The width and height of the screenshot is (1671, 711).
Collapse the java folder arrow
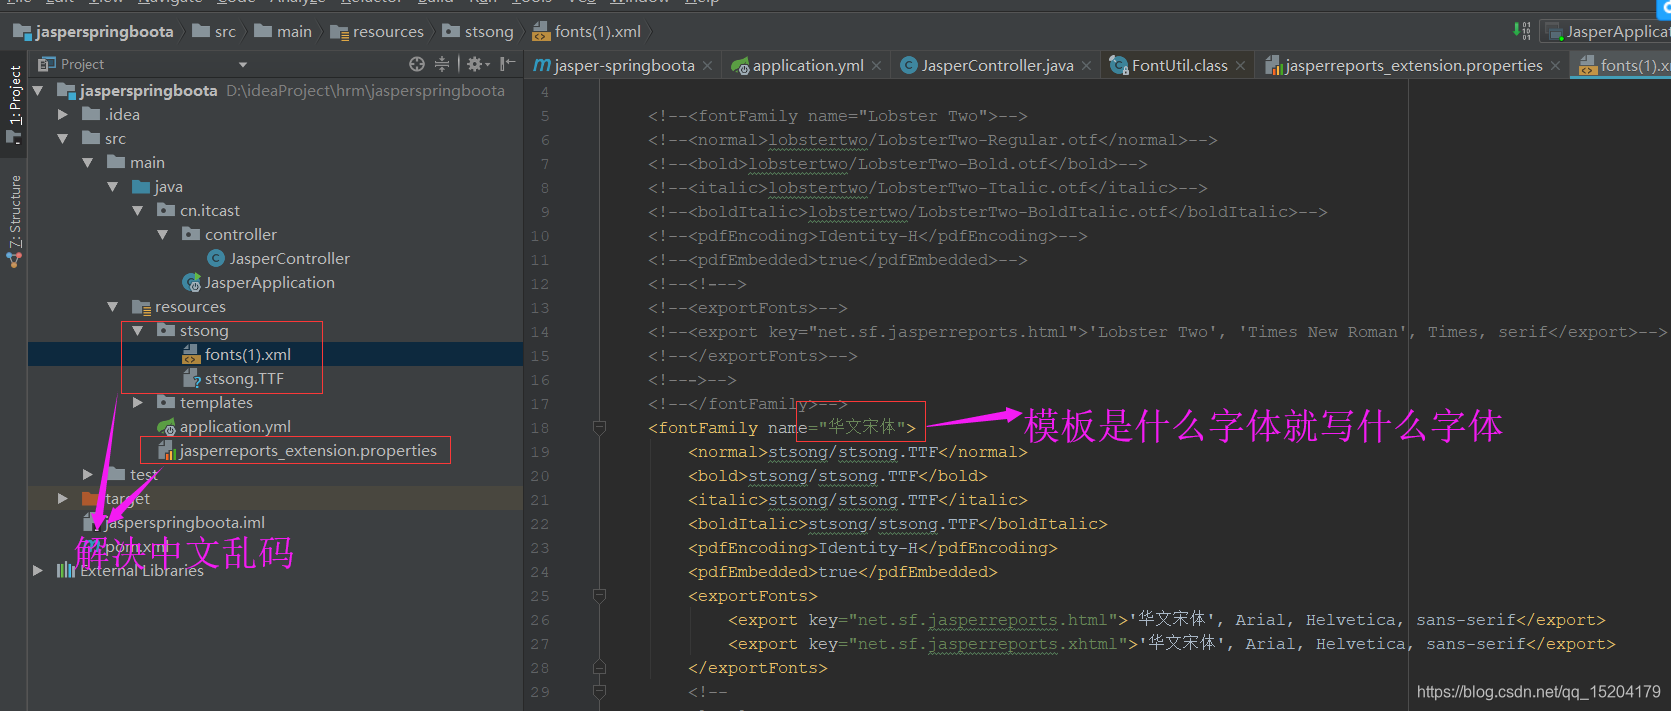click(x=113, y=187)
